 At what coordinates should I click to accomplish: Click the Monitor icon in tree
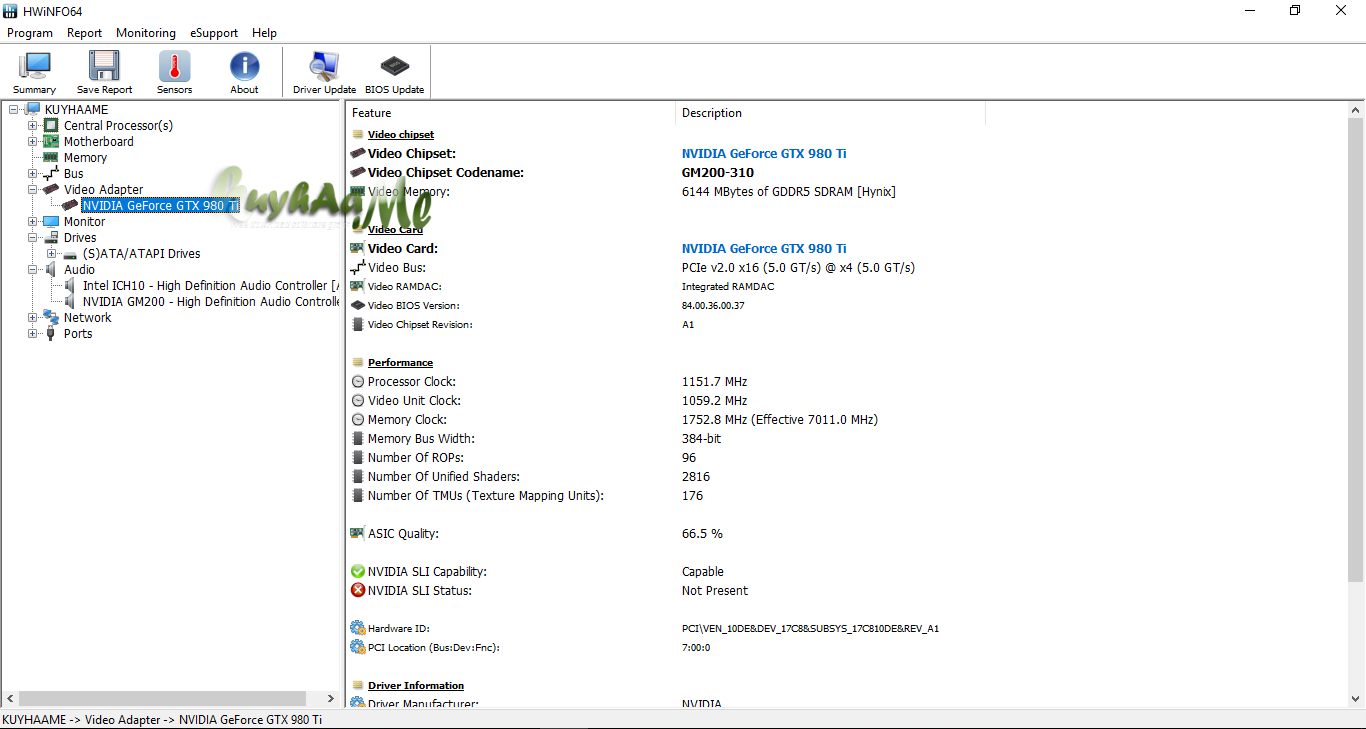point(51,221)
